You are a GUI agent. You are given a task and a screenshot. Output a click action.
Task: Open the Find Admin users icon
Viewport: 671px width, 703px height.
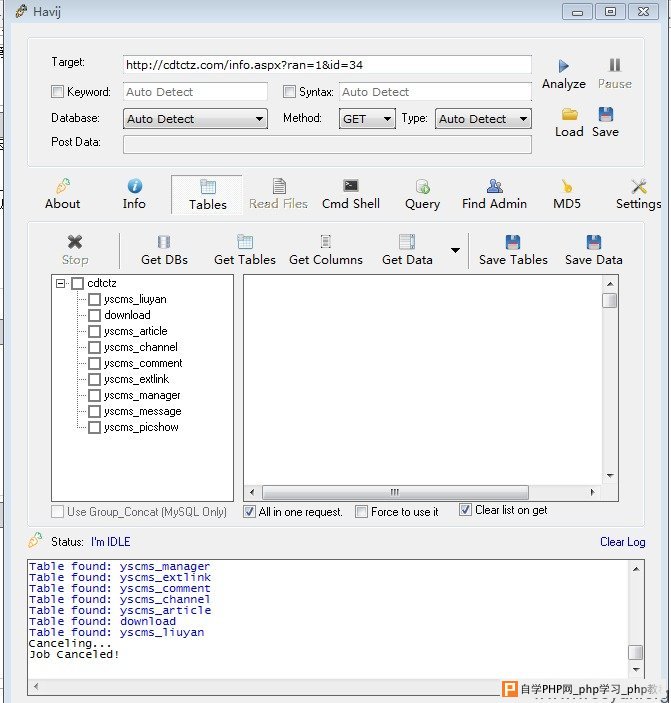(494, 186)
